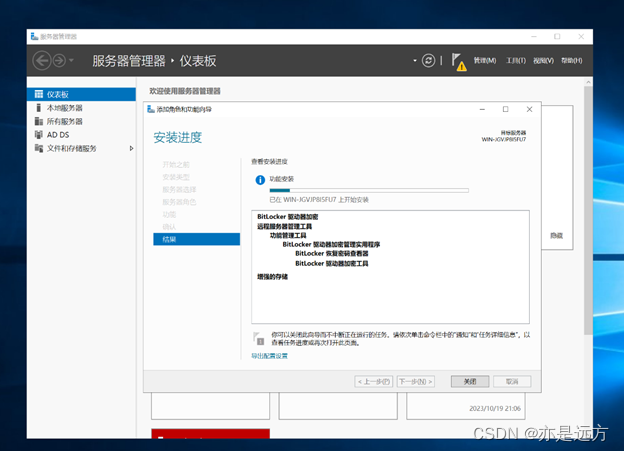Click the 取消 button in the wizard
Image resolution: width=625 pixels, height=452 pixels.
pyautogui.click(x=512, y=381)
